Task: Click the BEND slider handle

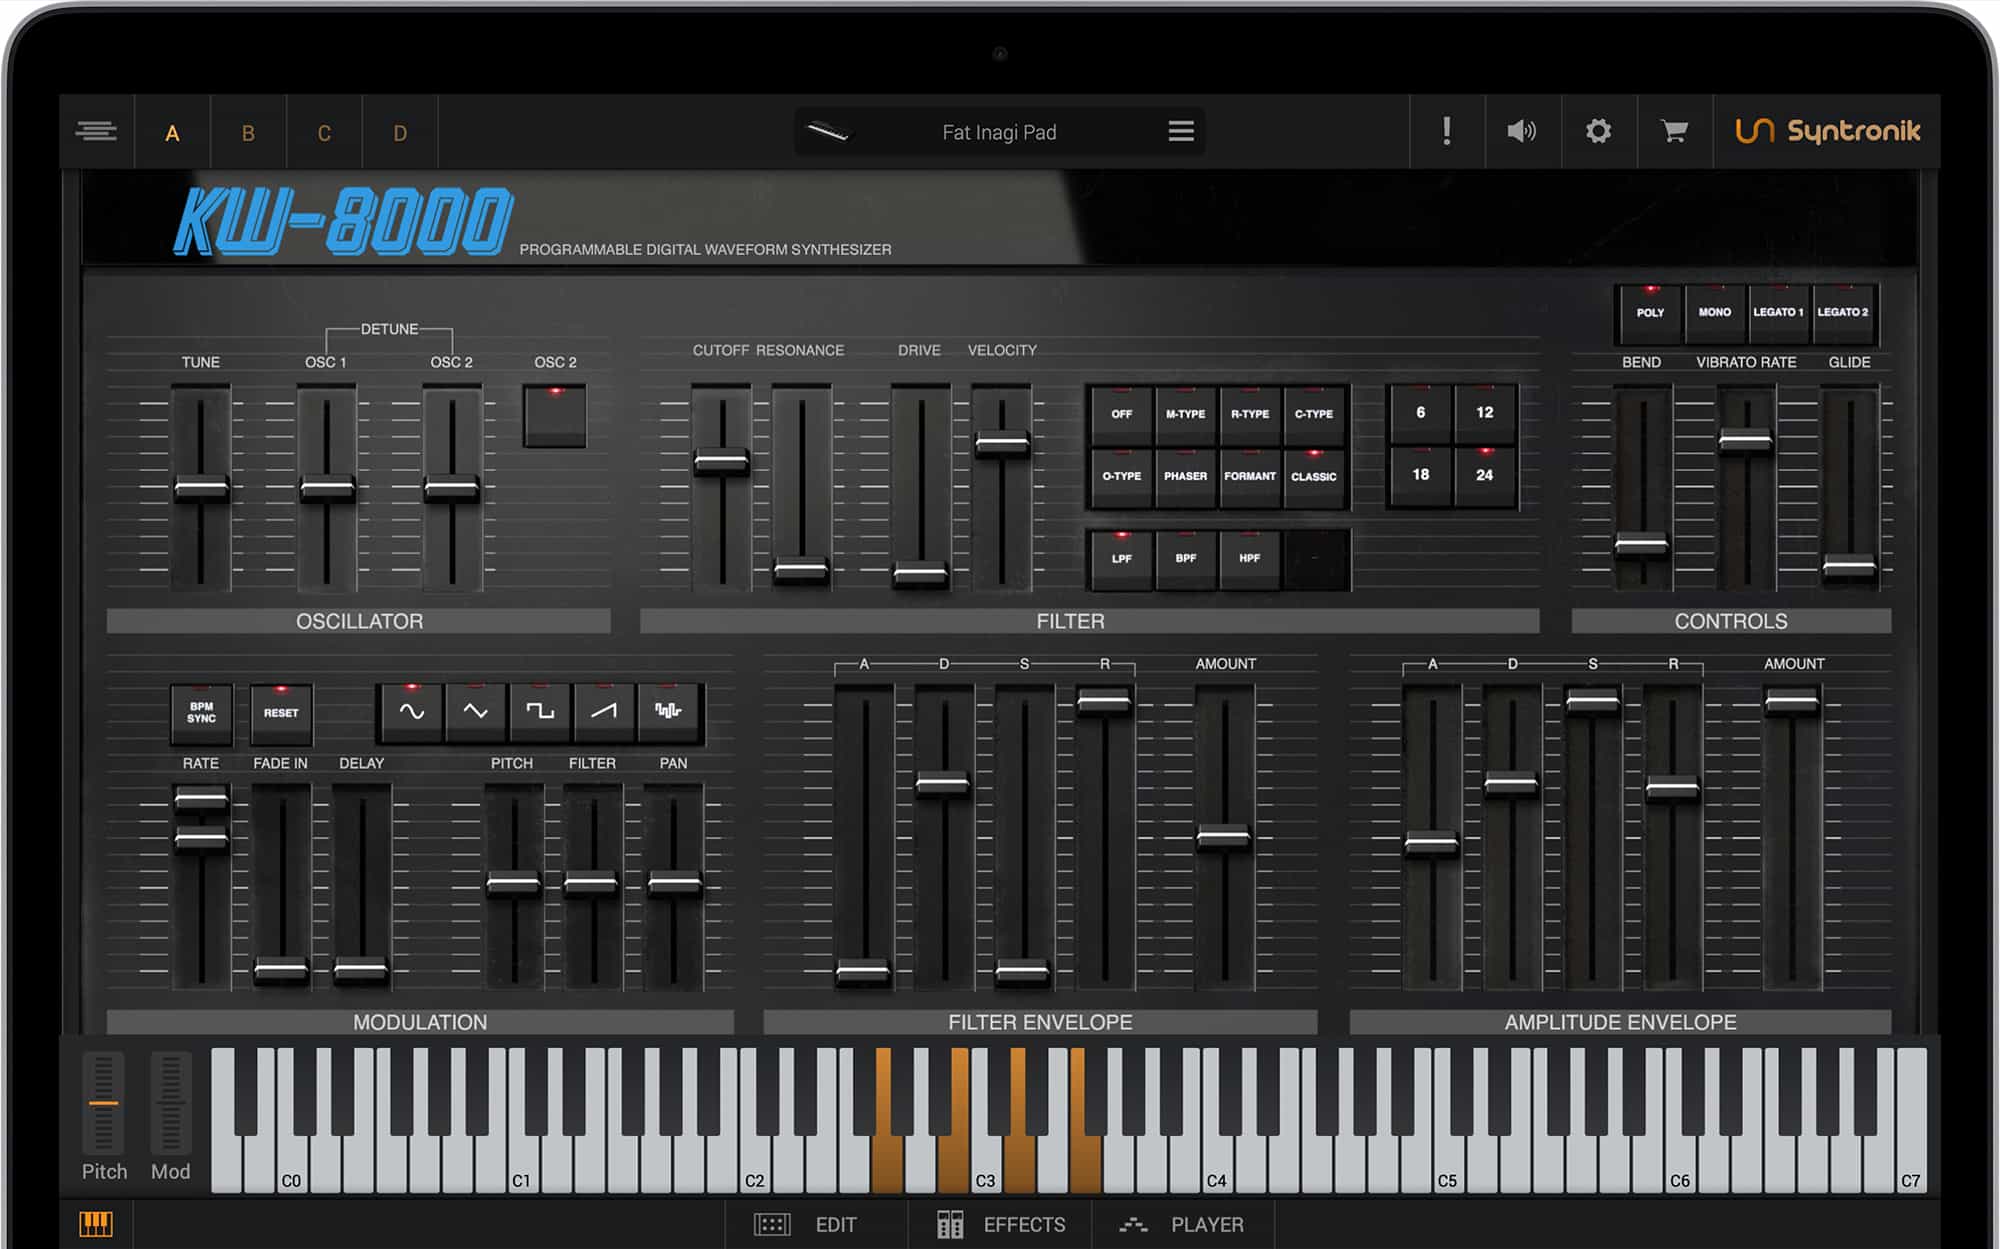Action: 1641,545
